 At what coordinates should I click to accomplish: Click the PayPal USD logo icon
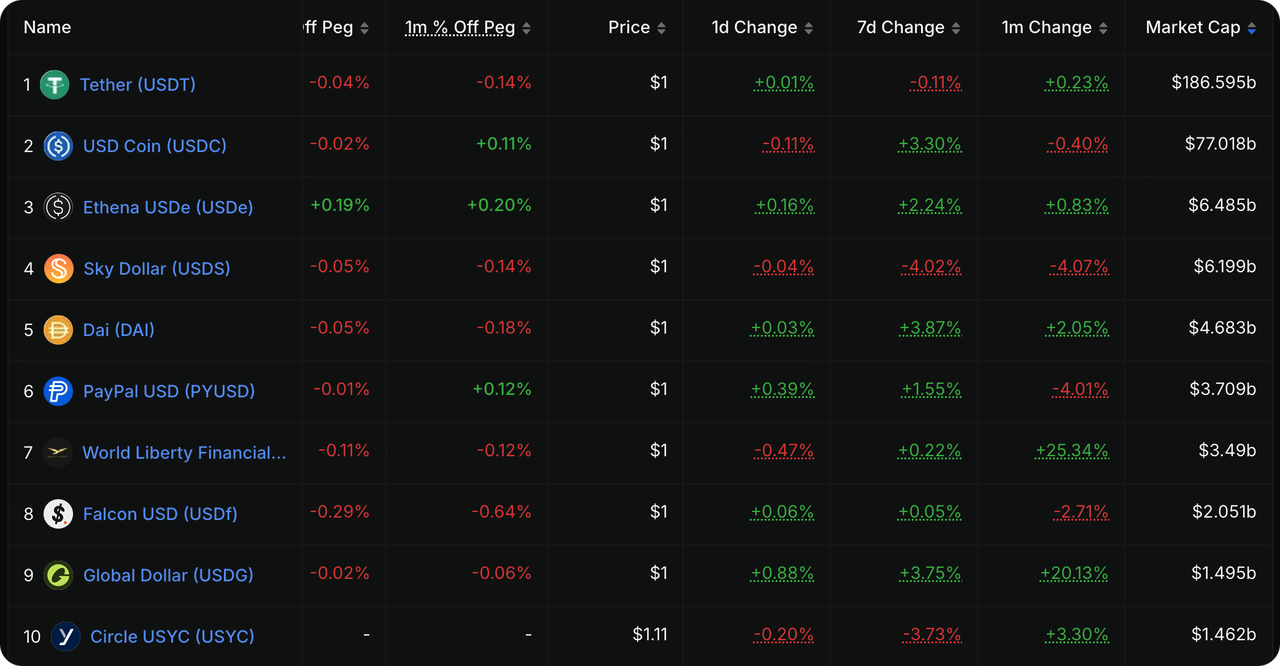coord(58,391)
